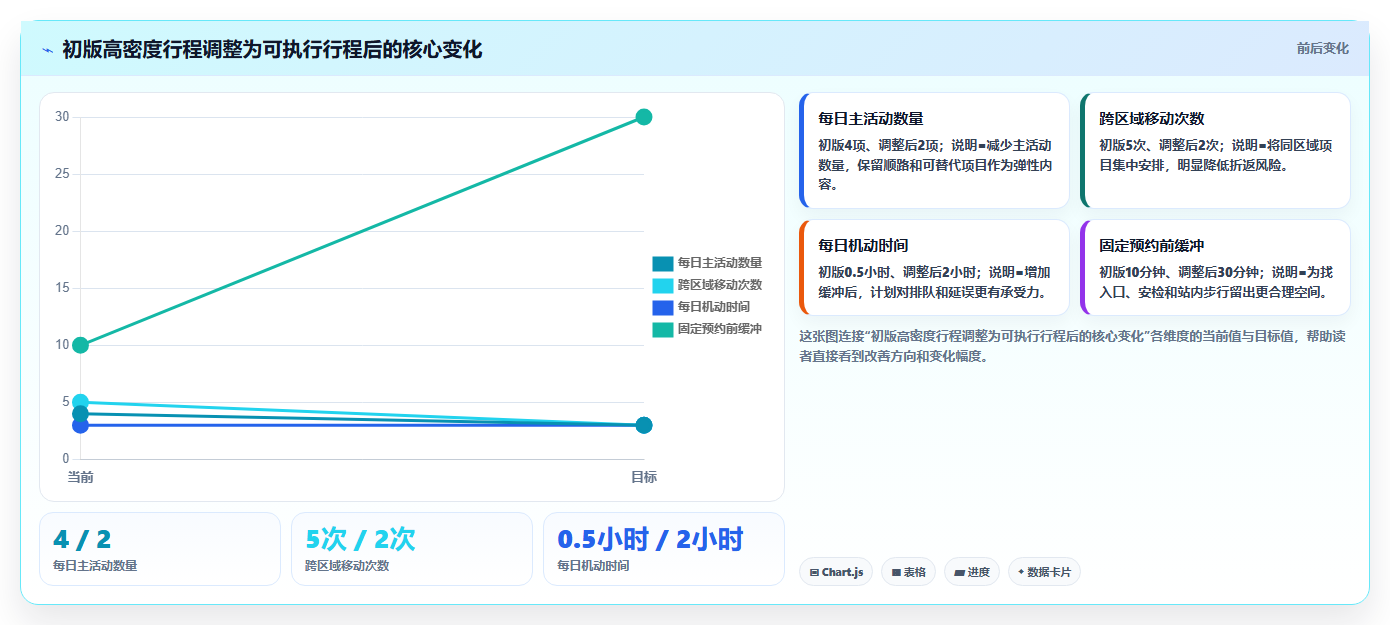This screenshot has height=625, width=1390.
Task: Click the green data point at 10
Action: 81,345
